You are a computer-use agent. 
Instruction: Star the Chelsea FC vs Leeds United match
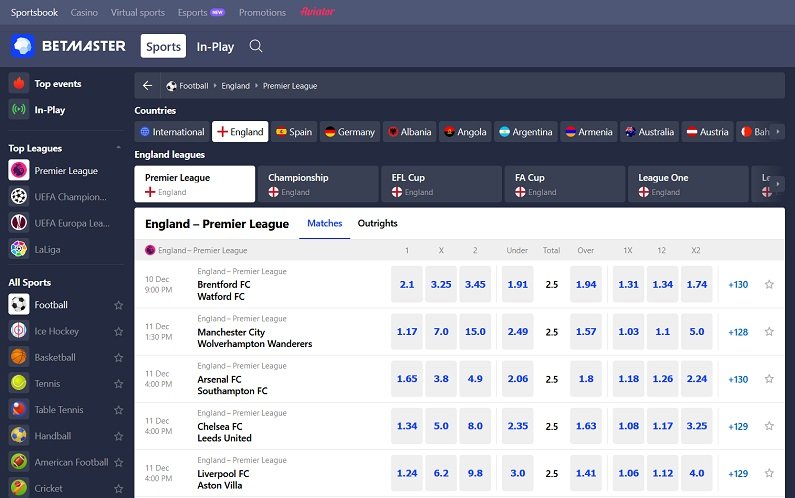(x=769, y=426)
